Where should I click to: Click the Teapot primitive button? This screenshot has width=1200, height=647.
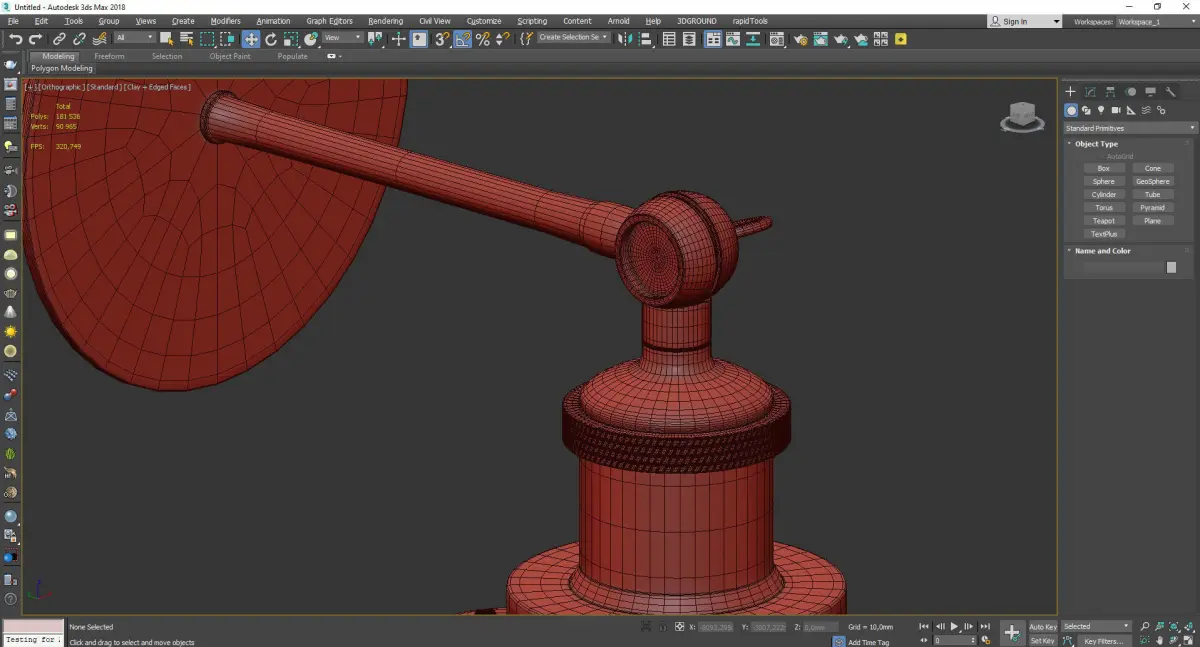tap(1104, 221)
